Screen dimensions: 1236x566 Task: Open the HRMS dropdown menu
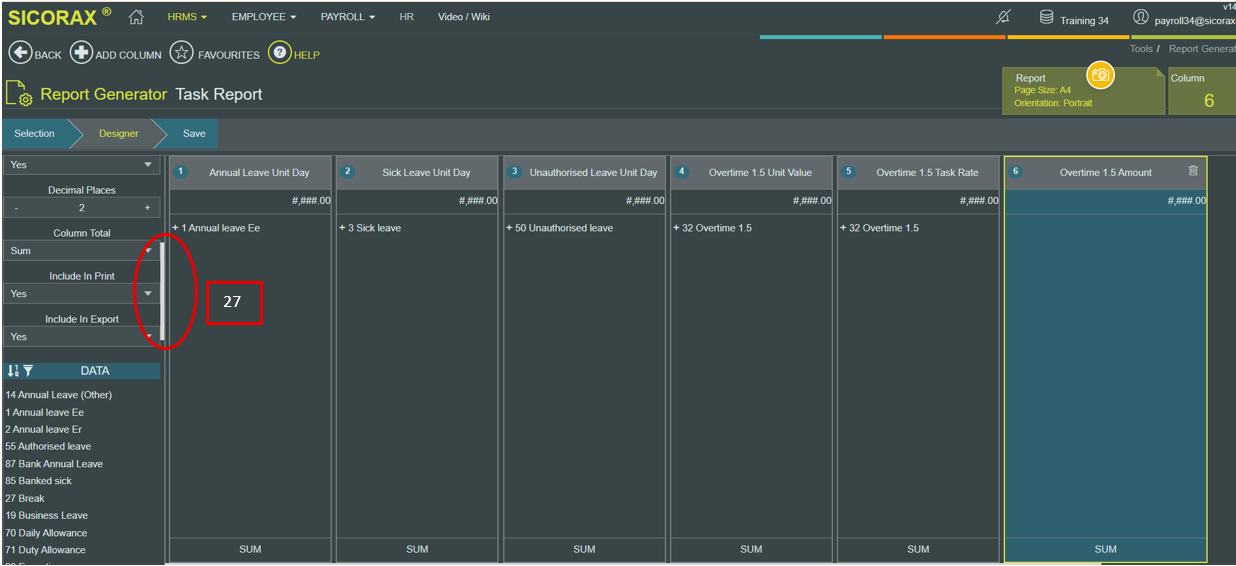[187, 17]
